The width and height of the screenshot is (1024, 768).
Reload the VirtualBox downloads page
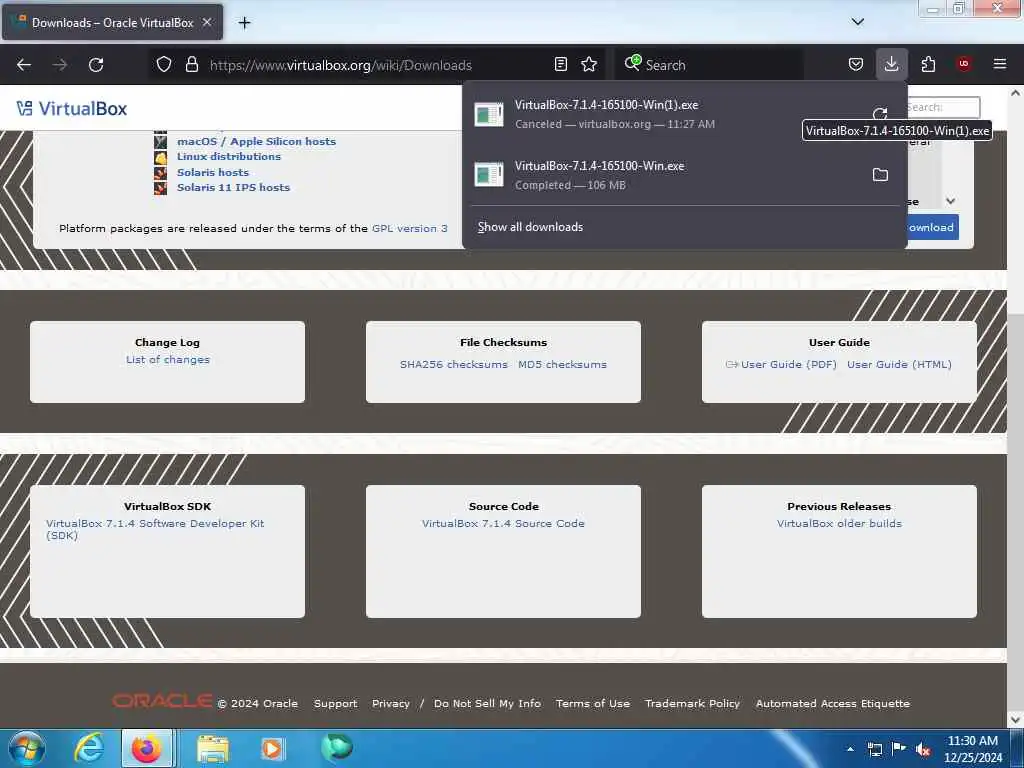pyautogui.click(x=96, y=65)
